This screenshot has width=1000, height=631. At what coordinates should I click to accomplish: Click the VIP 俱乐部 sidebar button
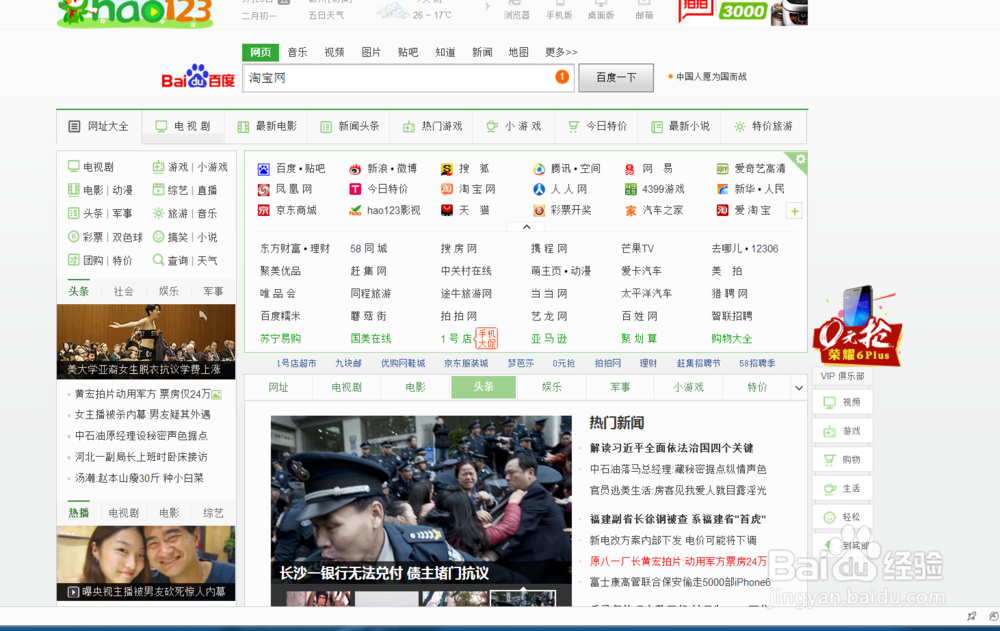coord(842,376)
